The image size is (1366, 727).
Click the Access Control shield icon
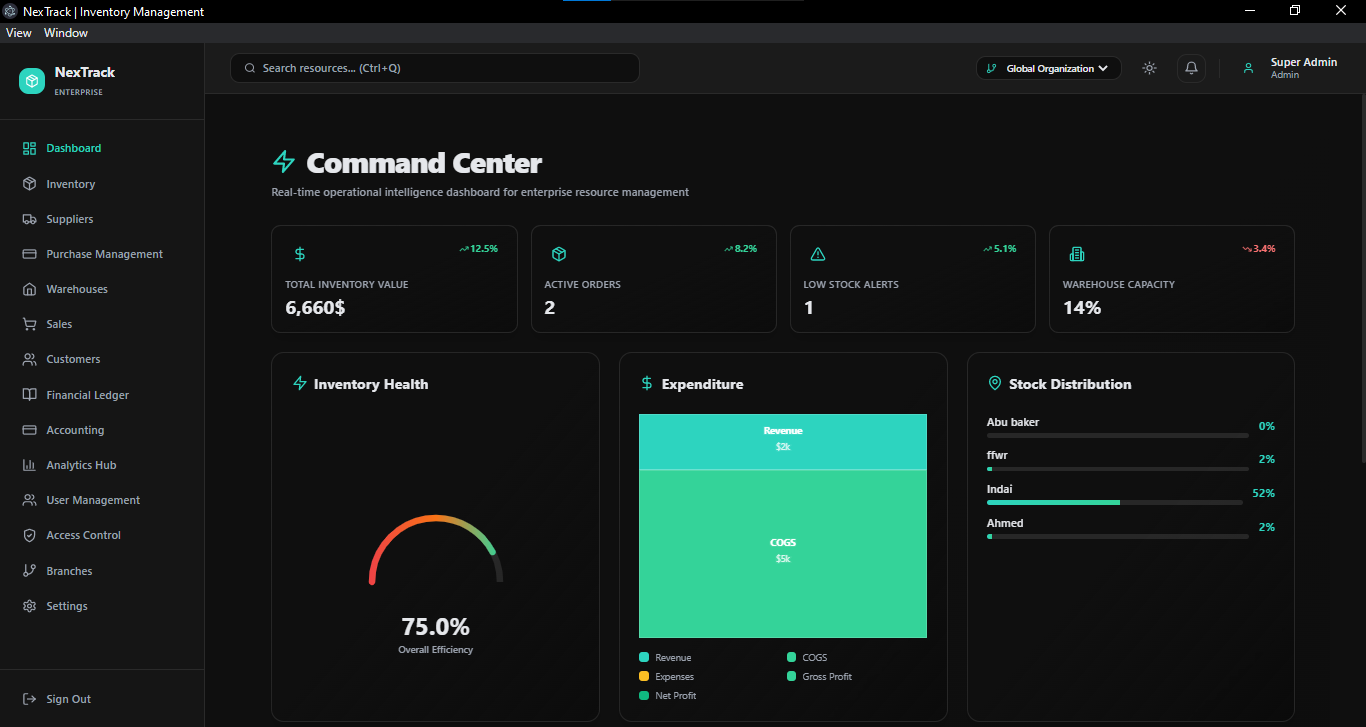29,535
